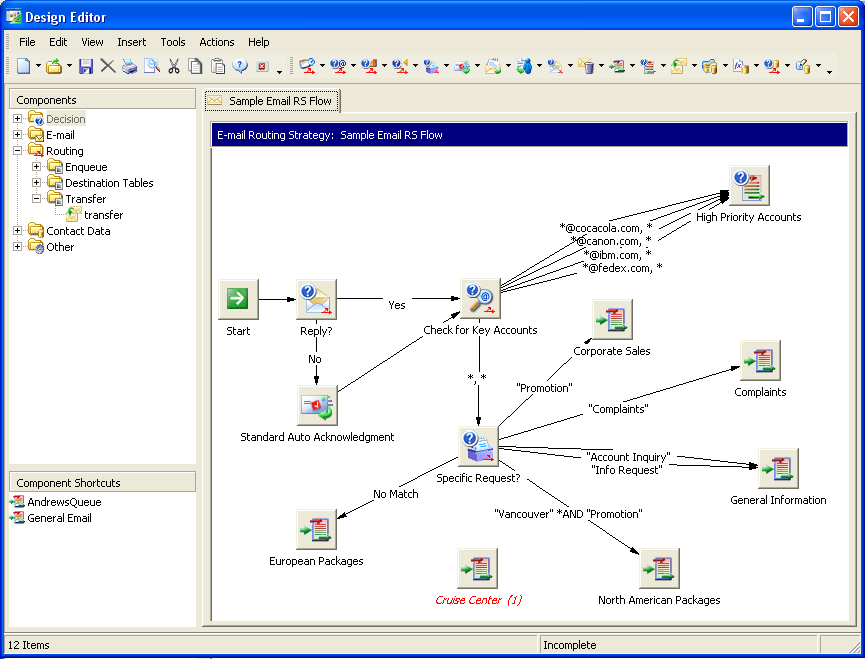Switch to Sample Email RS Flow tab
This screenshot has height=659, width=865.
(273, 101)
